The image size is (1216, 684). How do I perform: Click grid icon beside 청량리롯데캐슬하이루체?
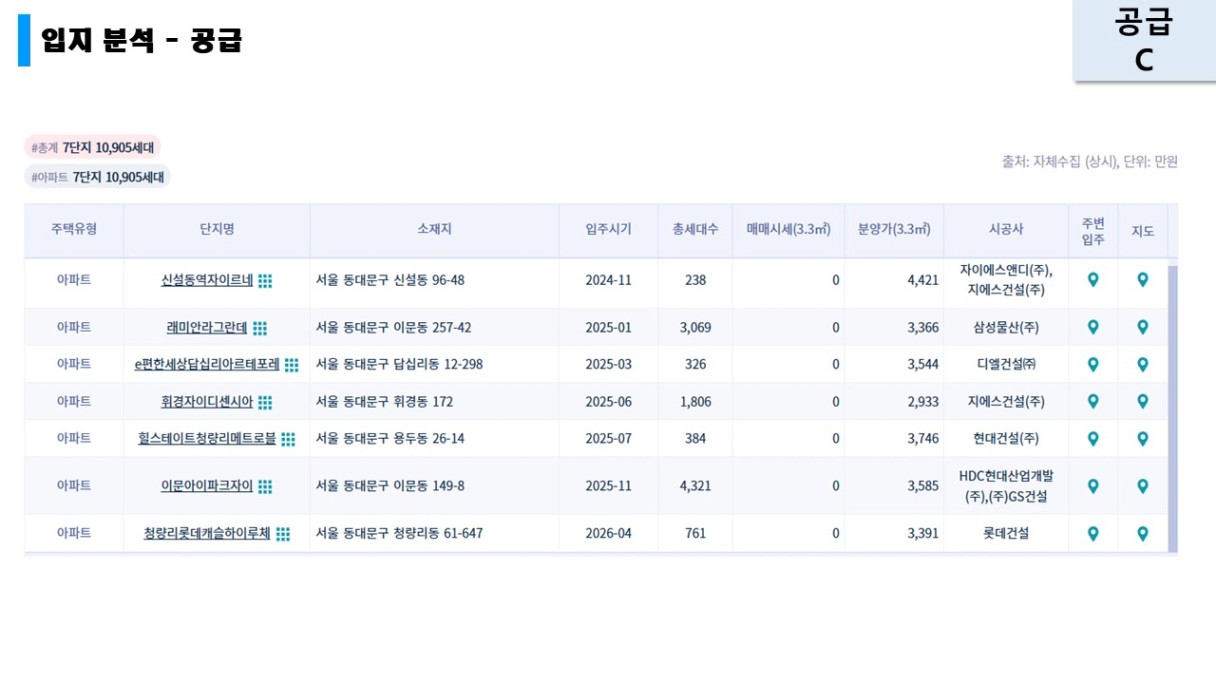pyautogui.click(x=283, y=534)
